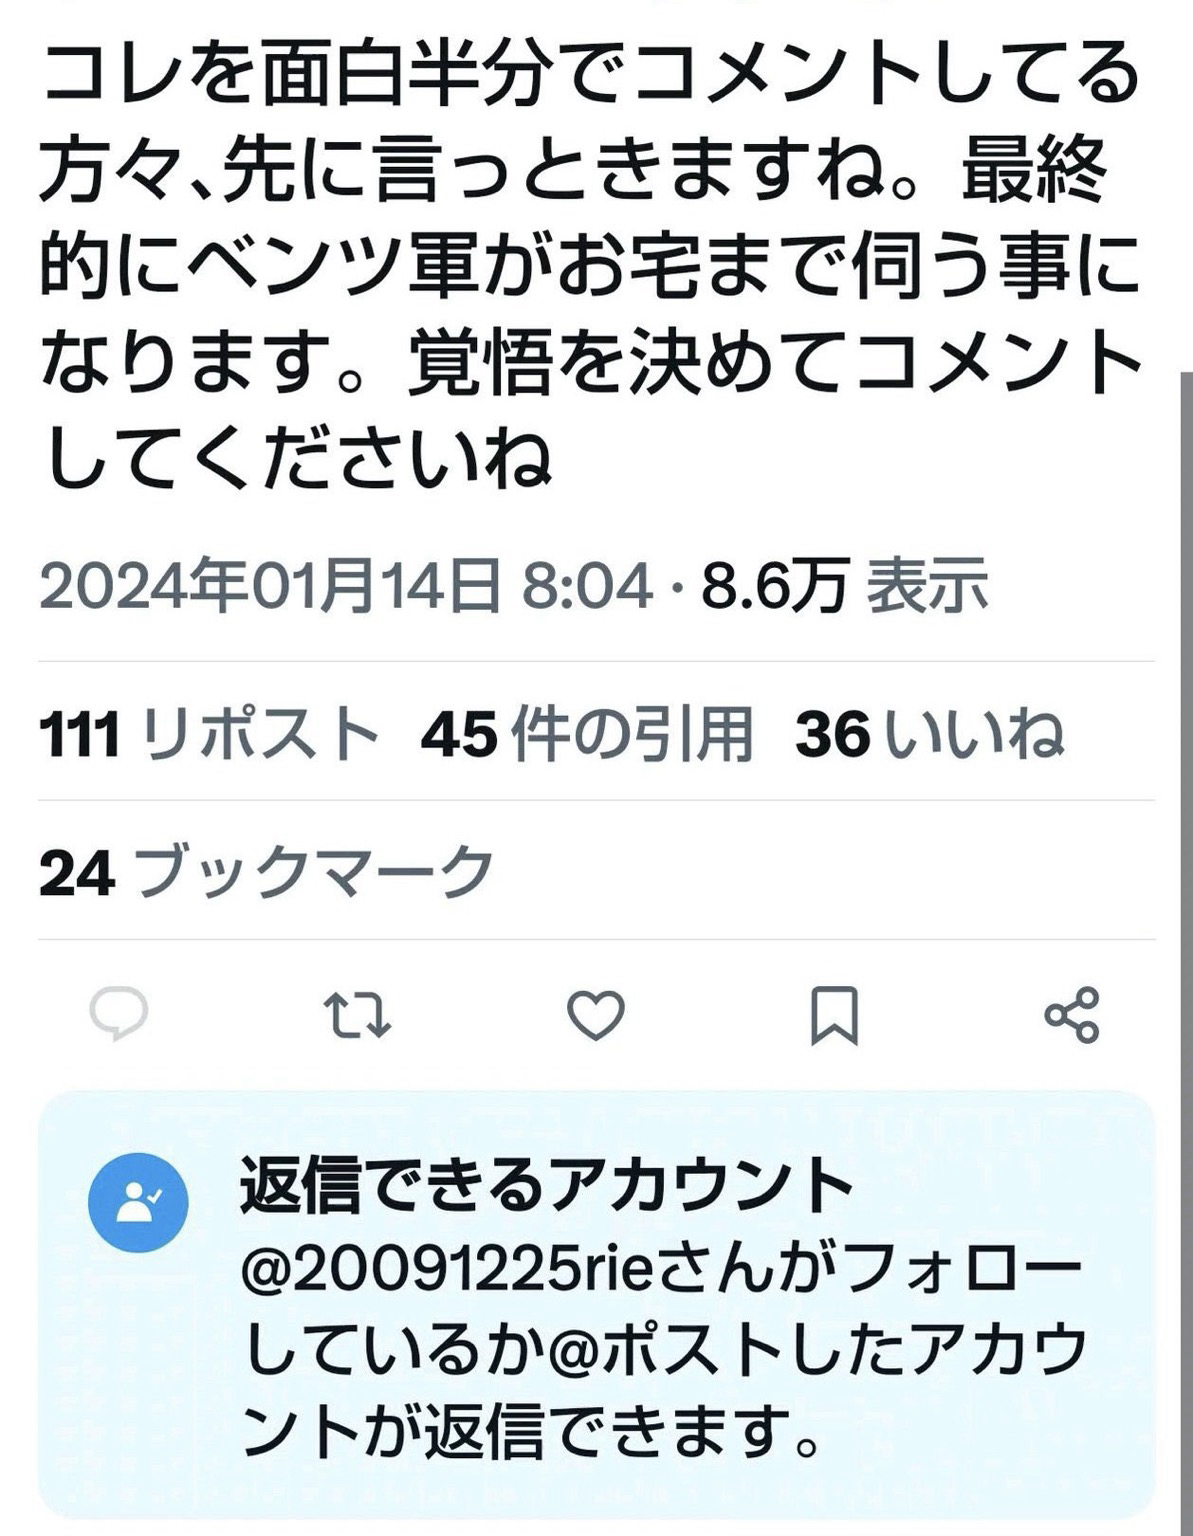Screen dimensions: 1193x1536
Task: Tap the repost arrows icon
Action: (358, 1015)
